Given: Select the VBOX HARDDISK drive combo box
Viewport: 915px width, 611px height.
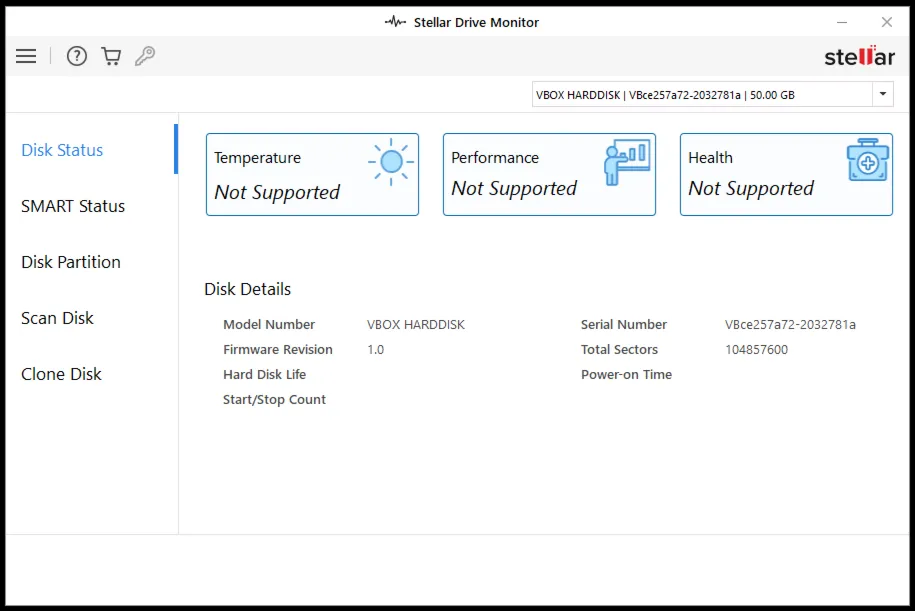Looking at the screenshot, I should pos(713,95).
